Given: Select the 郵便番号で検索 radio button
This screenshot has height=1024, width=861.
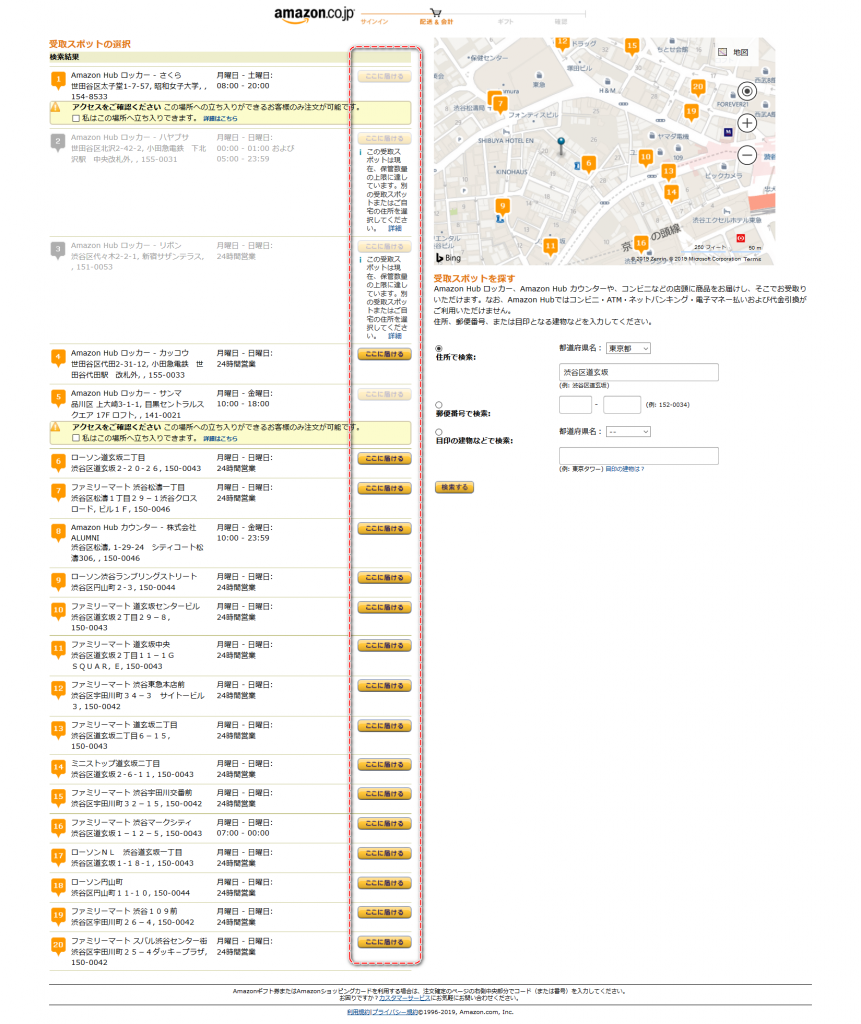Looking at the screenshot, I should [438, 404].
